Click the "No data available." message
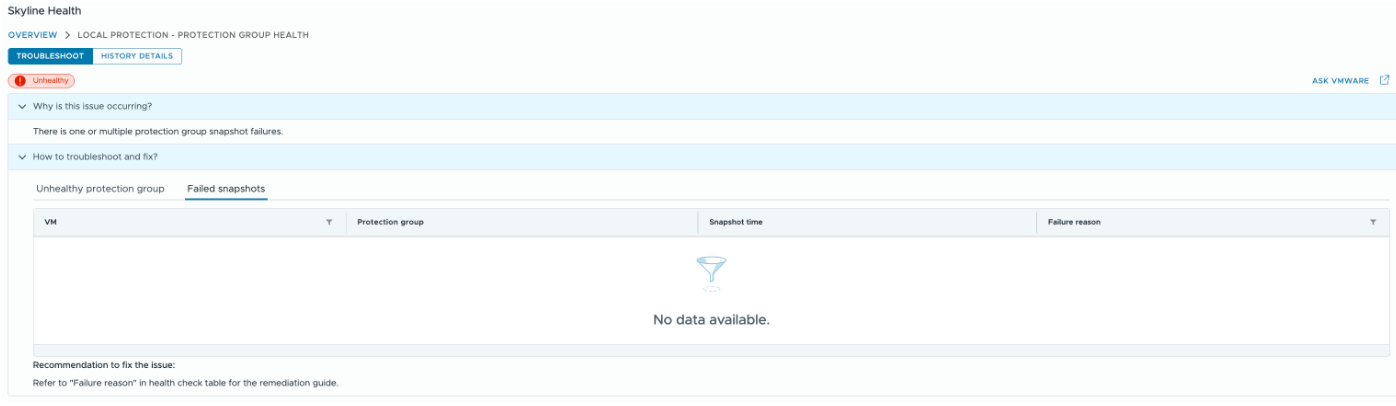 coord(711,320)
